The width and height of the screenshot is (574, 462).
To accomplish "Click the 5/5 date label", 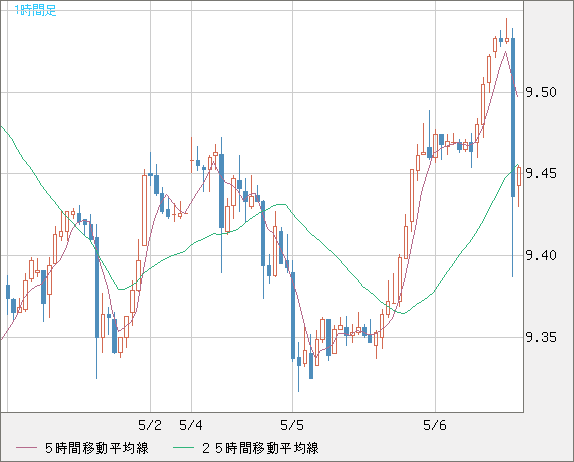I will point(292,425).
